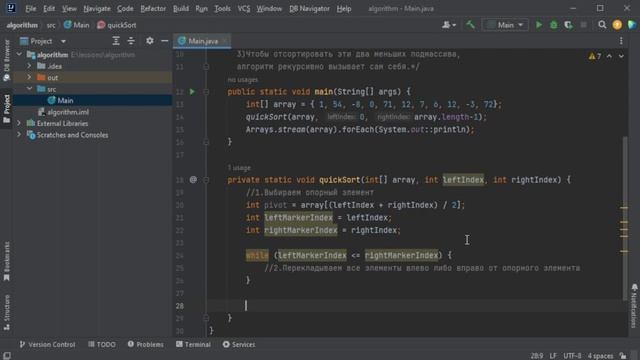Expand the .idea folder

point(29,66)
